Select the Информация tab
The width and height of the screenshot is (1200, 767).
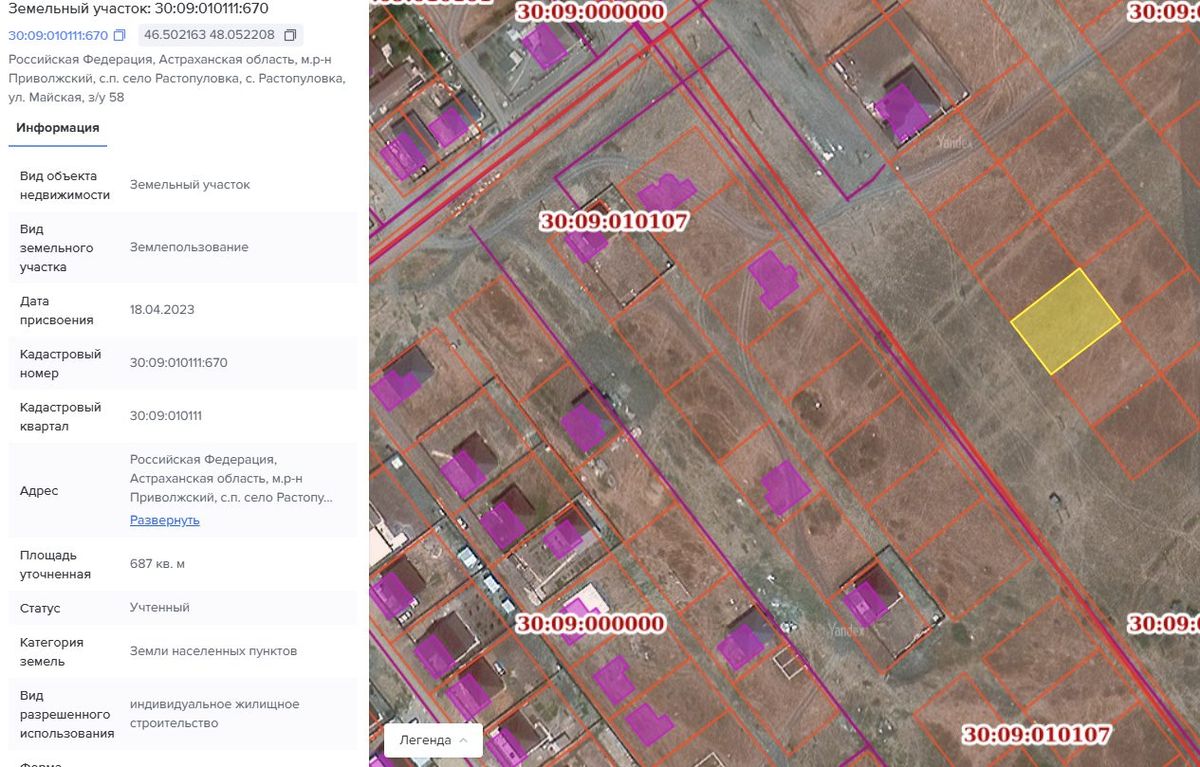point(58,128)
